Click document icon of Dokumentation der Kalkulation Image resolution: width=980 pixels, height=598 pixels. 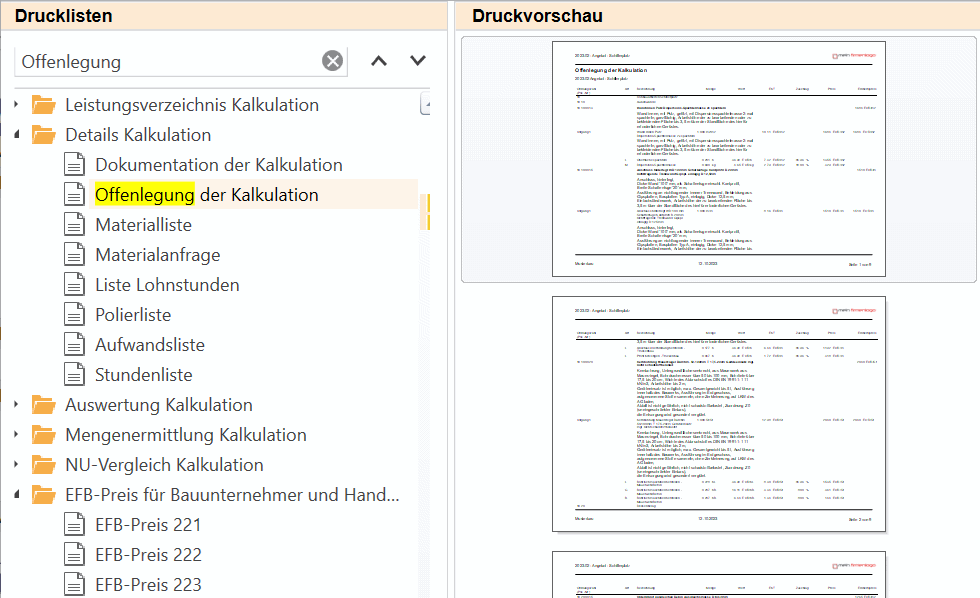click(74, 164)
